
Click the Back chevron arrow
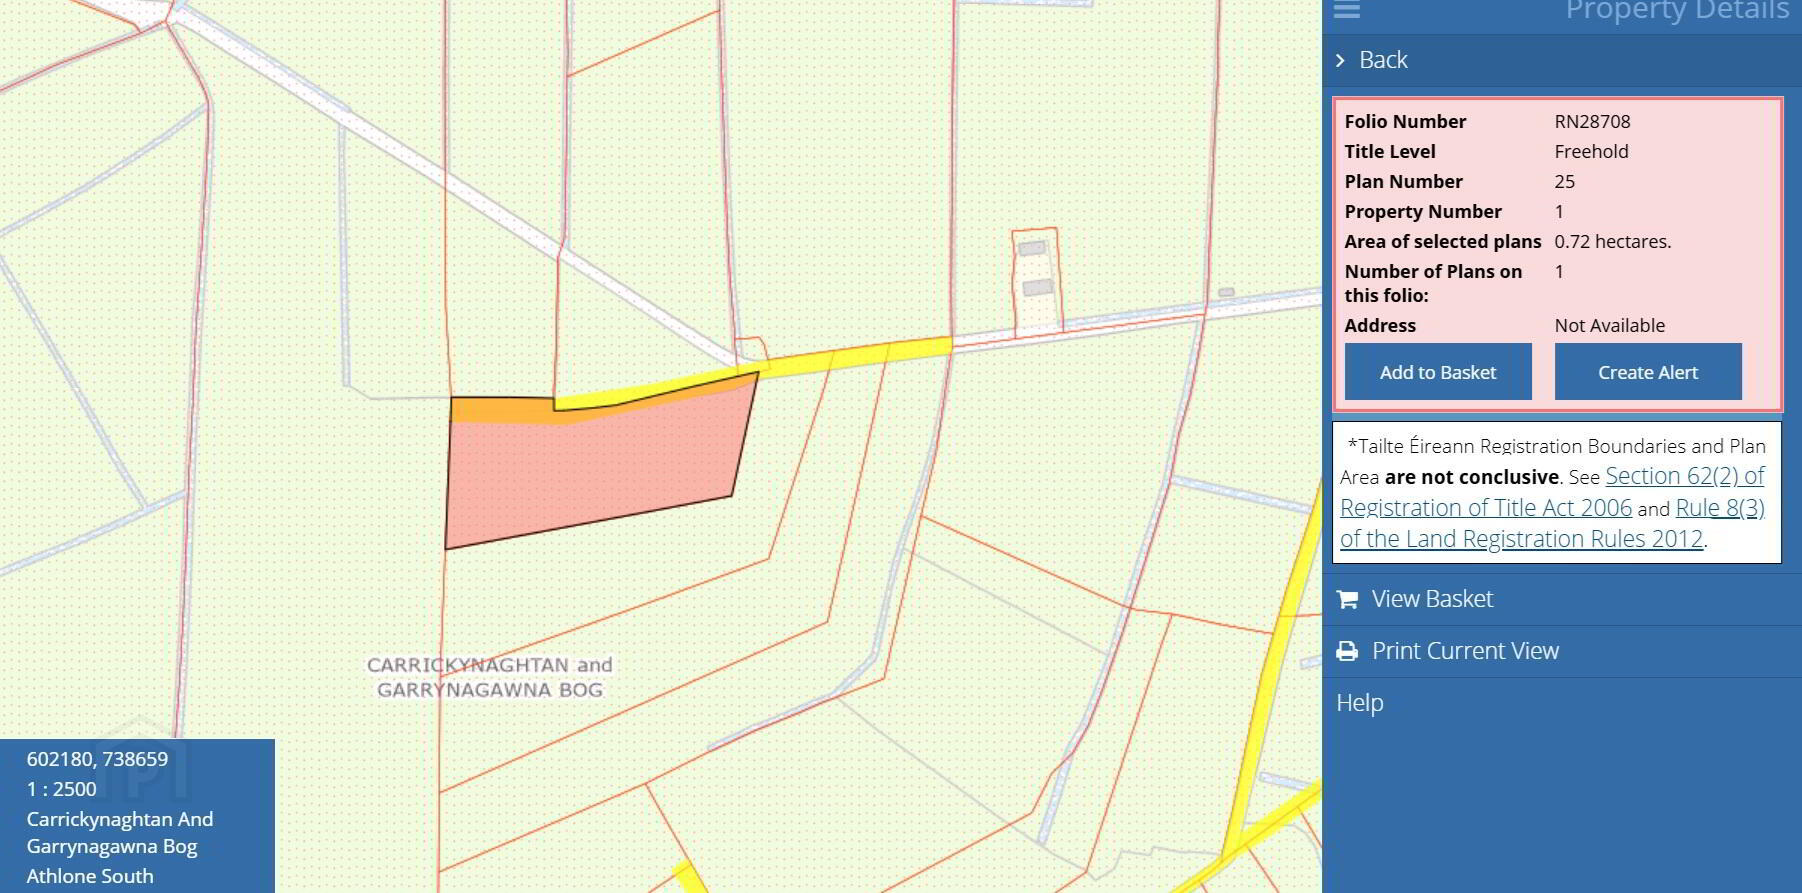point(1341,61)
